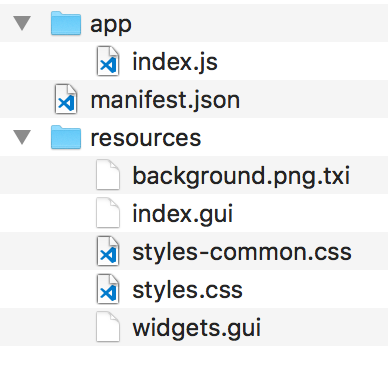
Task: Click the index.gui blank file icon
Action: click(x=108, y=213)
